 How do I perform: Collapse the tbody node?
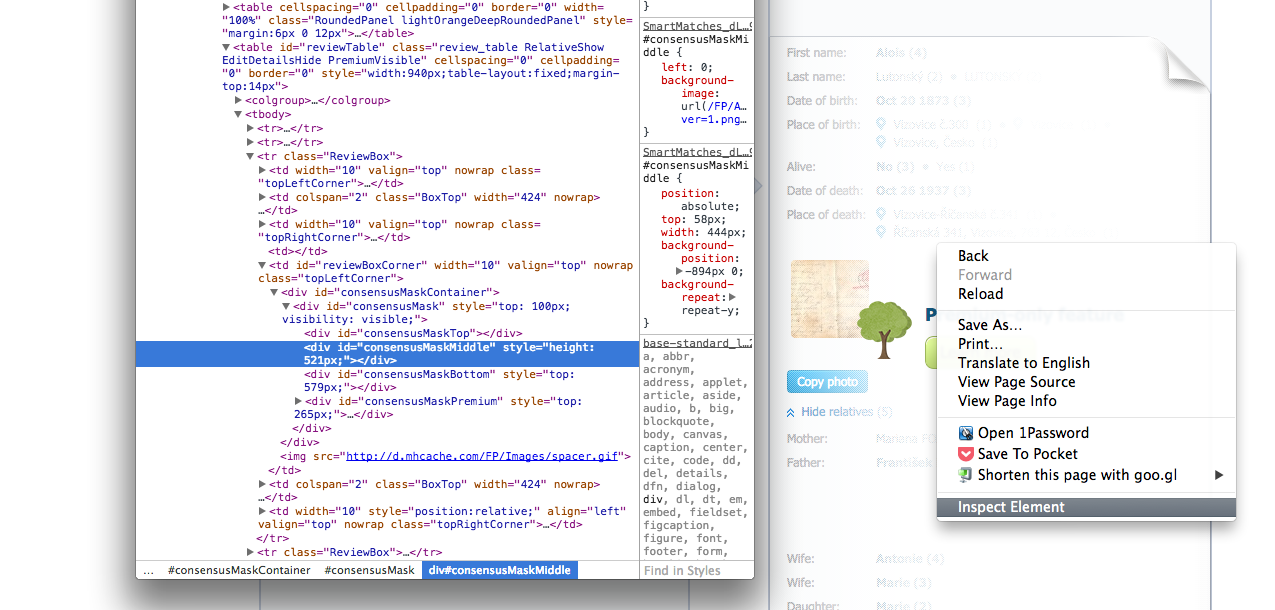[238, 114]
